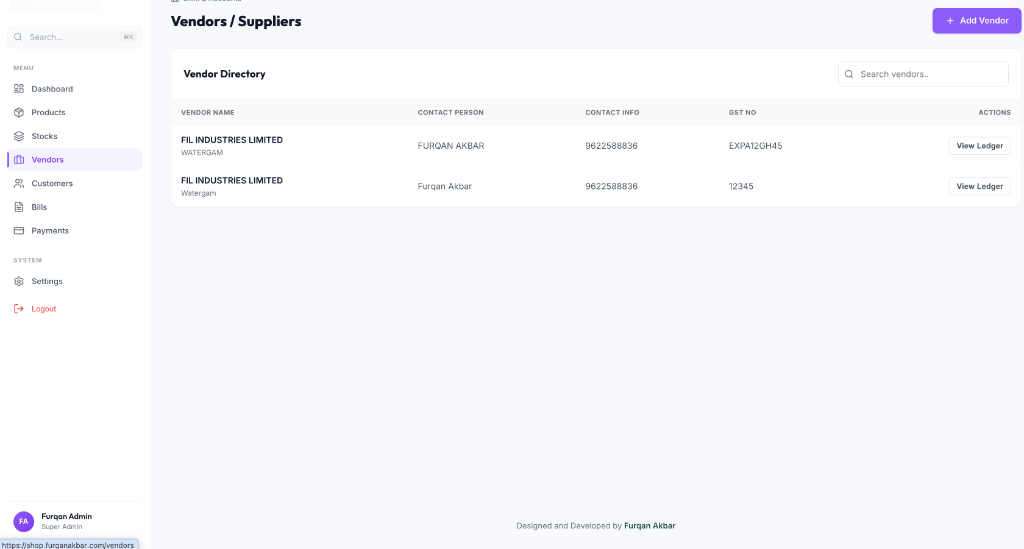Click the CONTACT INFO column header

tap(612, 112)
